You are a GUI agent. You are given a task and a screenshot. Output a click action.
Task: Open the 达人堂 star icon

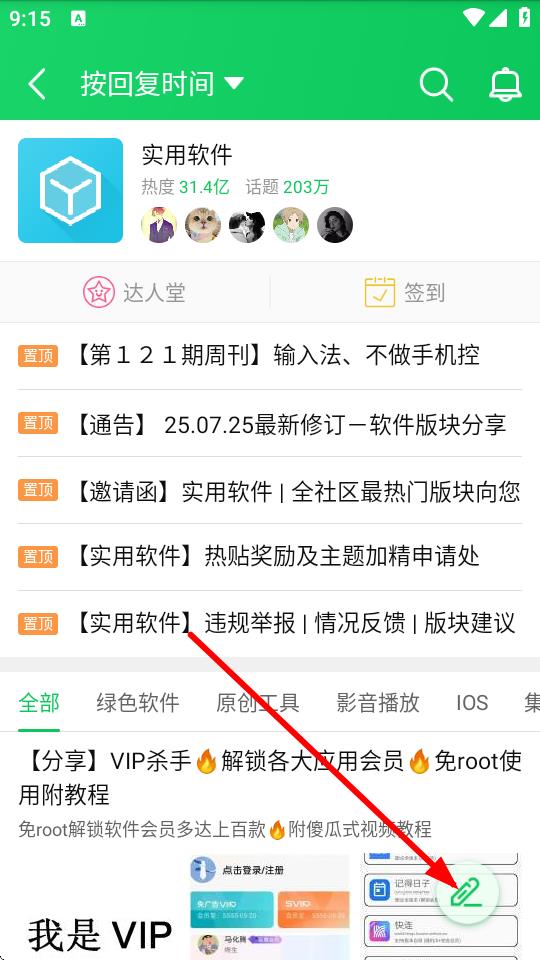(x=99, y=292)
